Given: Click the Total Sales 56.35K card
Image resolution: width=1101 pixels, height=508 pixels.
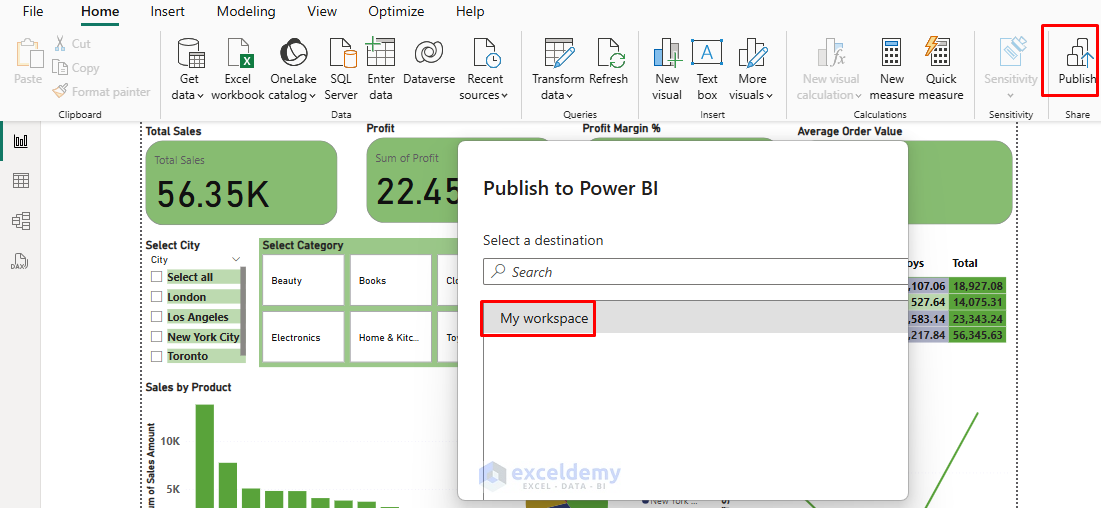Looking at the screenshot, I should pos(241,182).
